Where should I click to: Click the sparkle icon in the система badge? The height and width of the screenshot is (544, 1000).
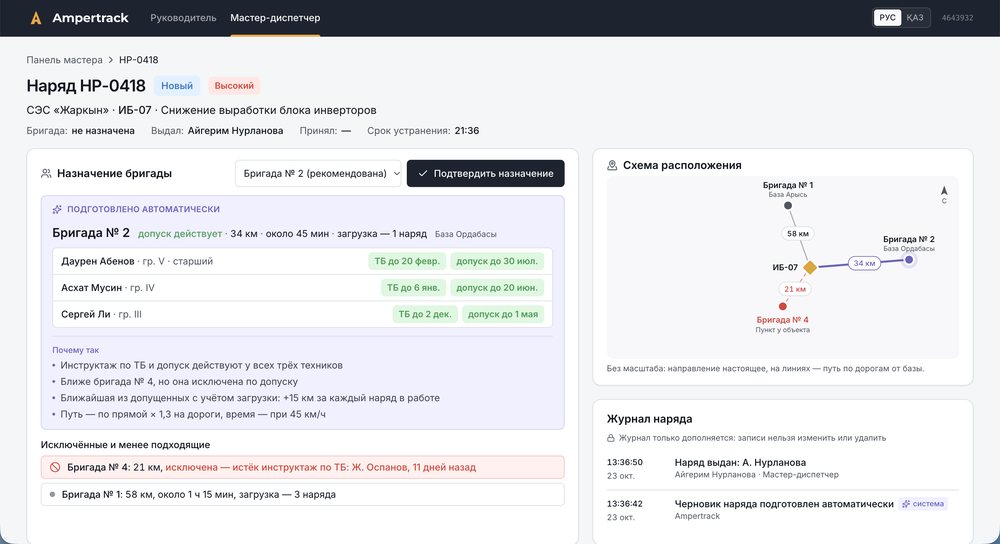point(906,504)
